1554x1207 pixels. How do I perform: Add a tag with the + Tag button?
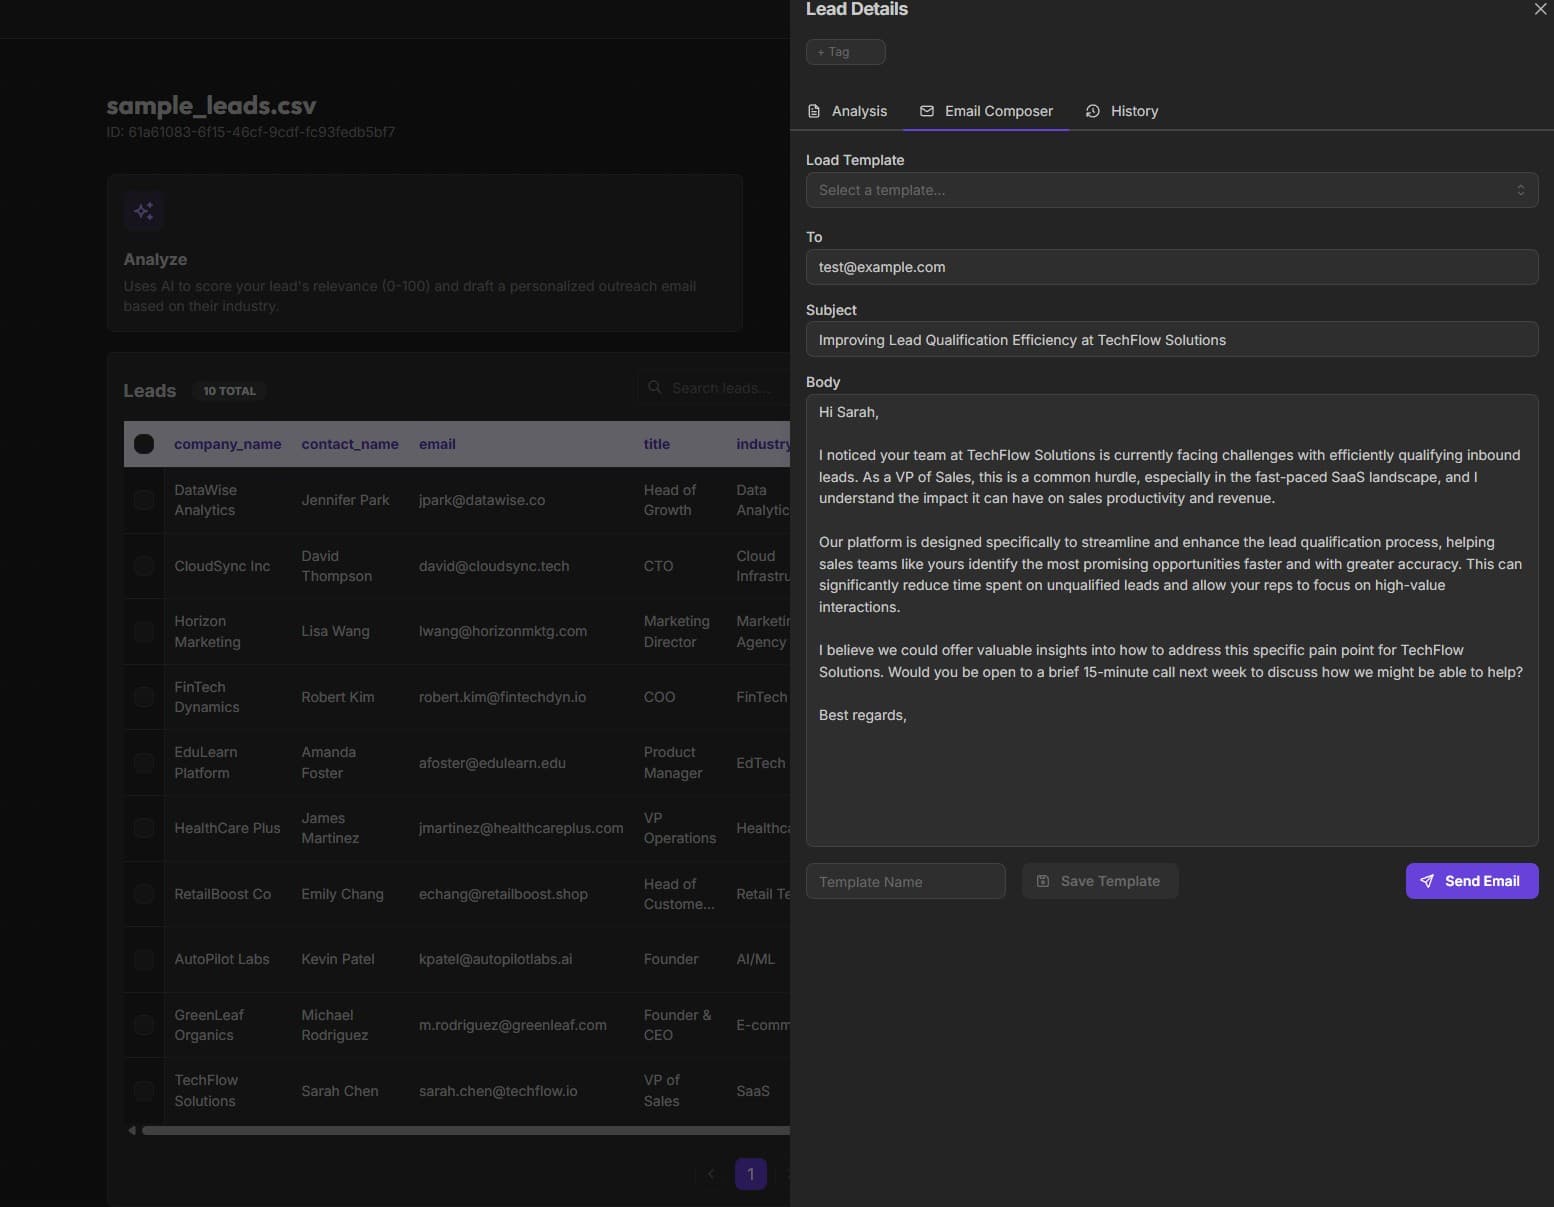pos(844,52)
